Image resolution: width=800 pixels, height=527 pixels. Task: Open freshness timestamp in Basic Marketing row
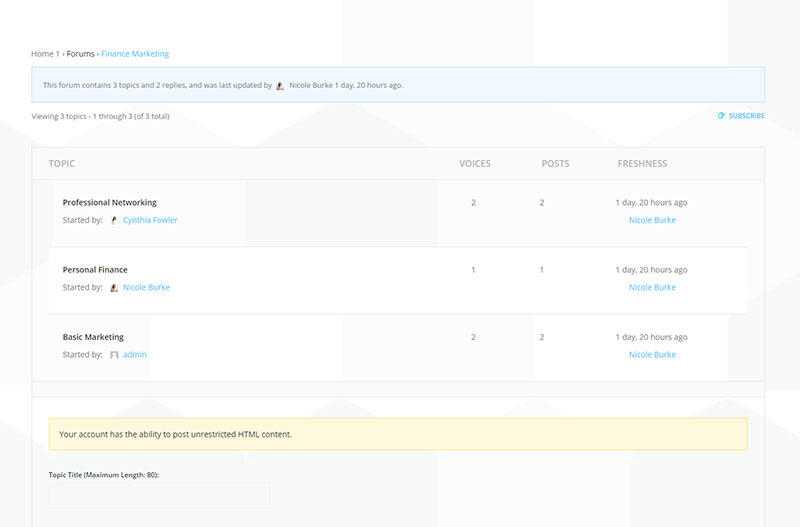[651, 337]
